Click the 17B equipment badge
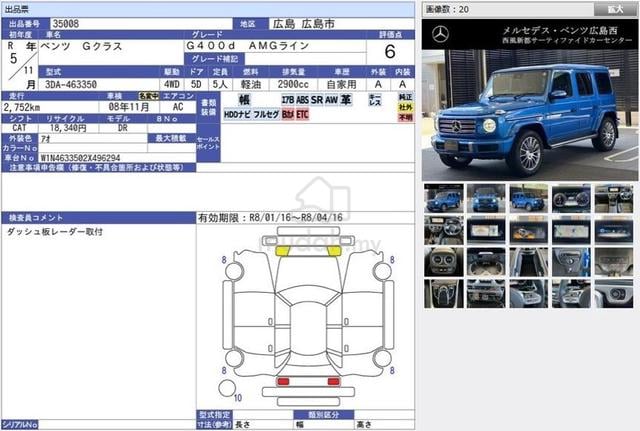Image resolution: width=640 pixels, height=431 pixels. 288,100
